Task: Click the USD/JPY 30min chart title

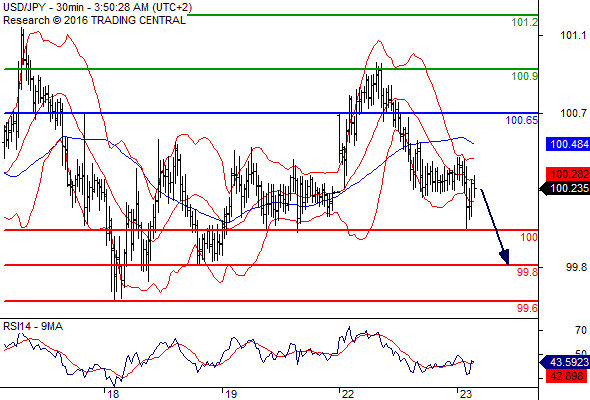Action: point(97,7)
